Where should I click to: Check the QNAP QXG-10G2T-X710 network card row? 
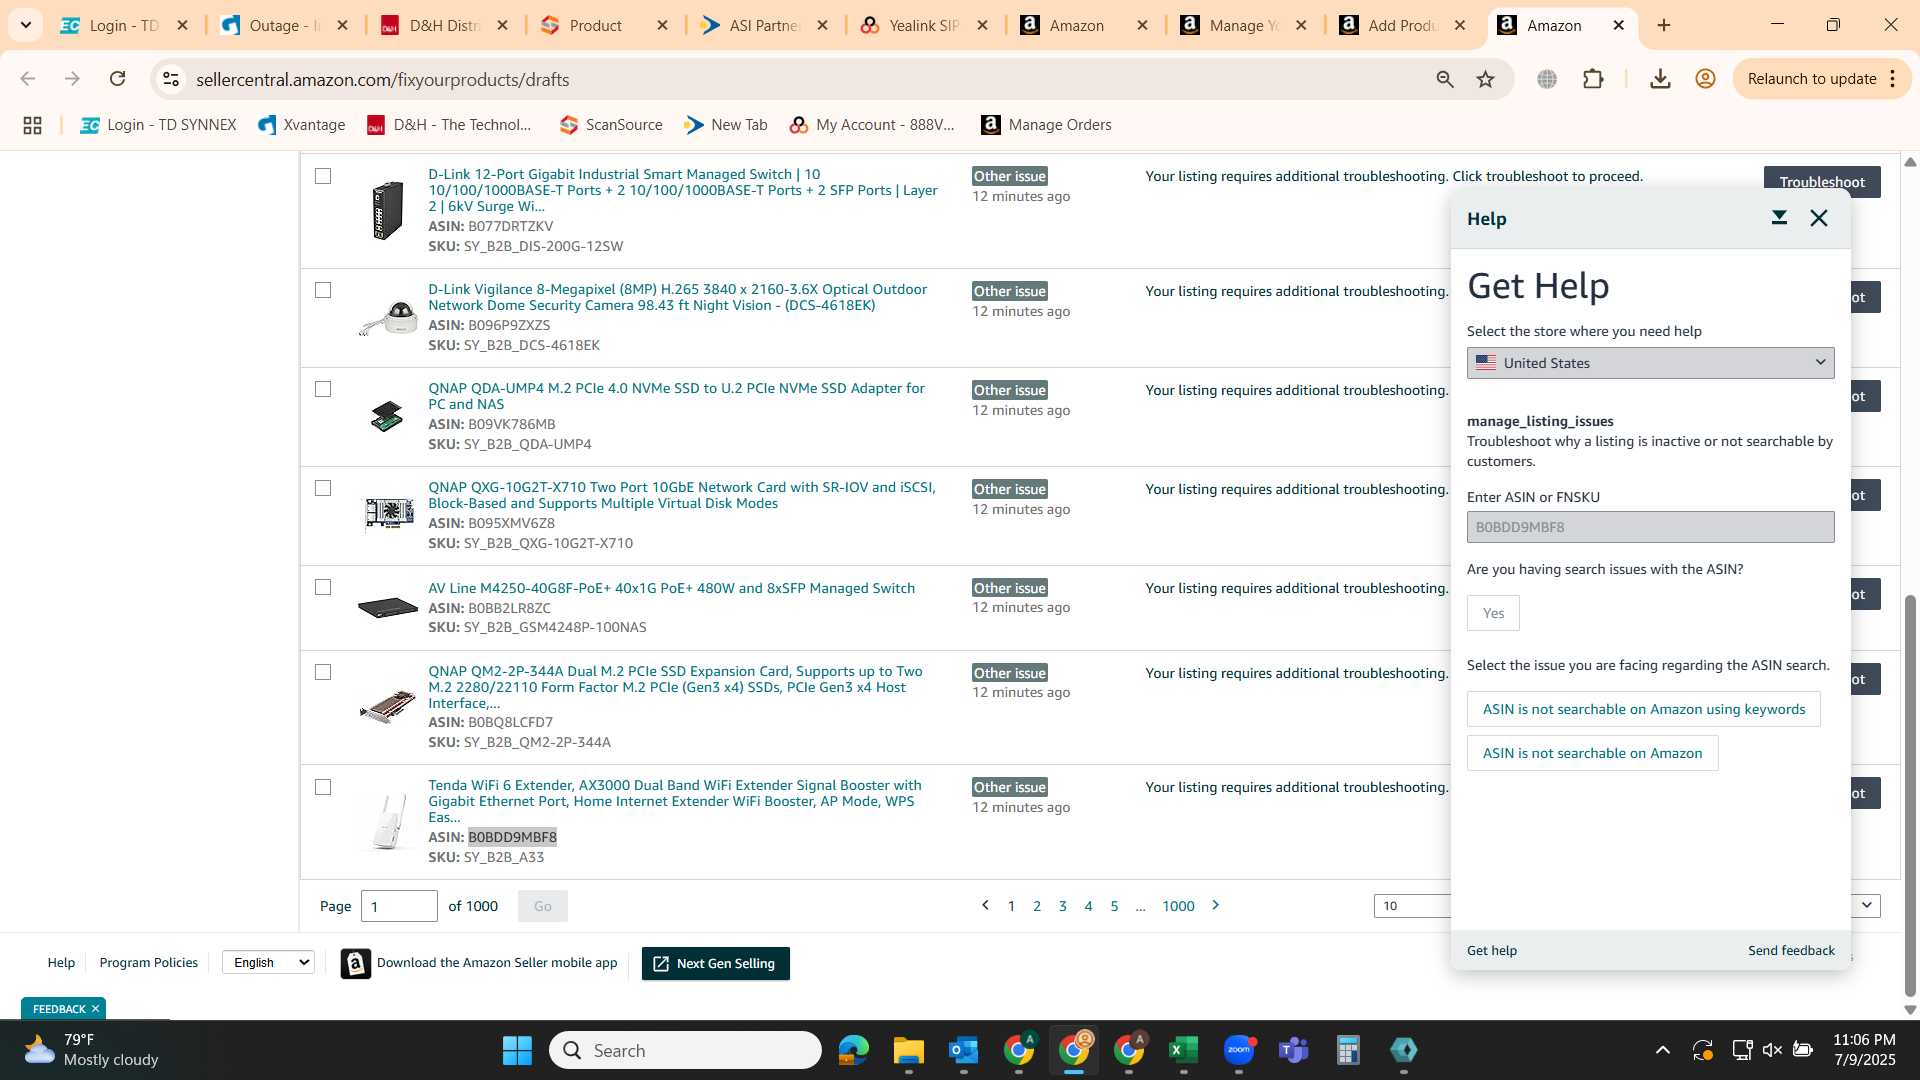(323, 488)
